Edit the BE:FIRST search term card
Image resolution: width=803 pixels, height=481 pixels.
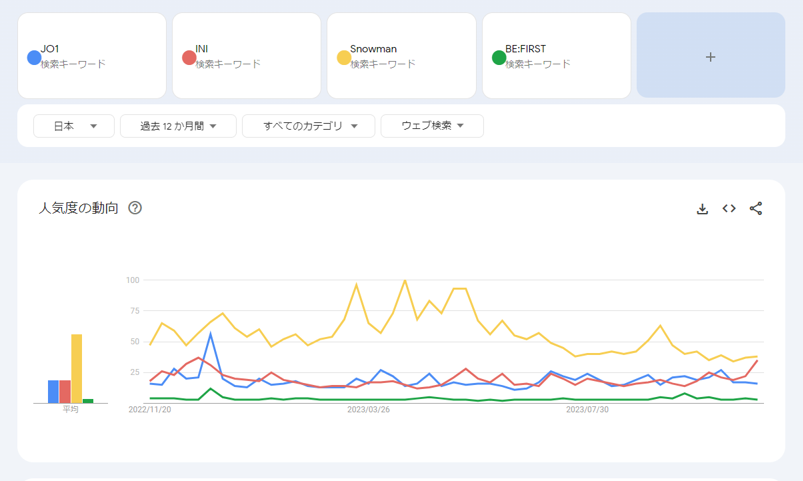coord(557,55)
